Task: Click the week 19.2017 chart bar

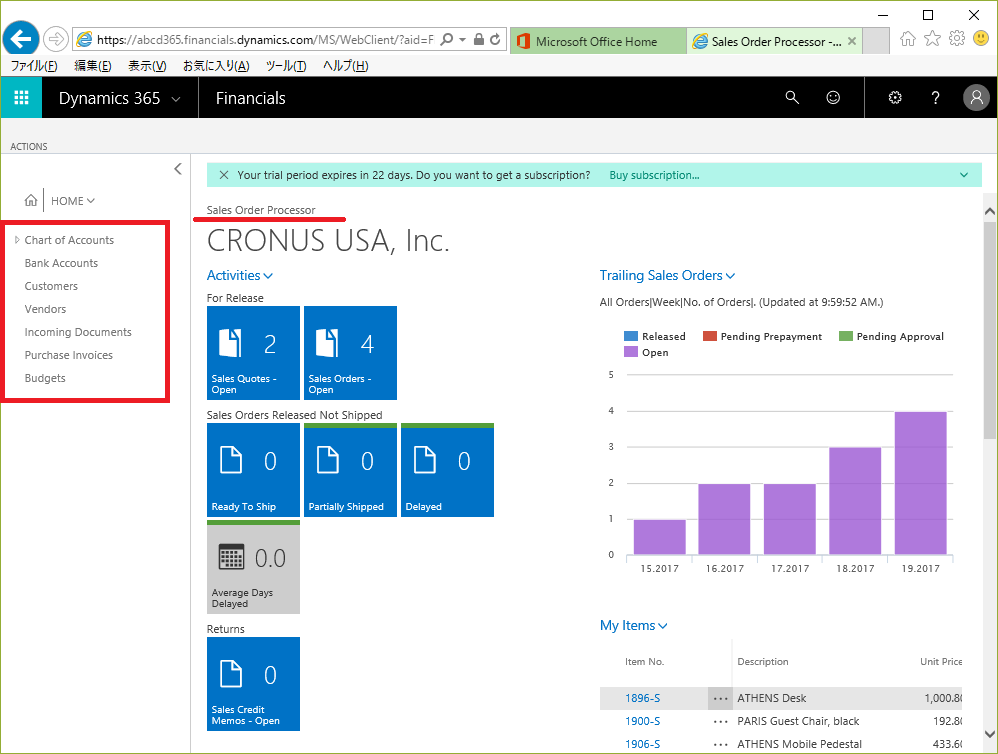Action: pos(920,483)
